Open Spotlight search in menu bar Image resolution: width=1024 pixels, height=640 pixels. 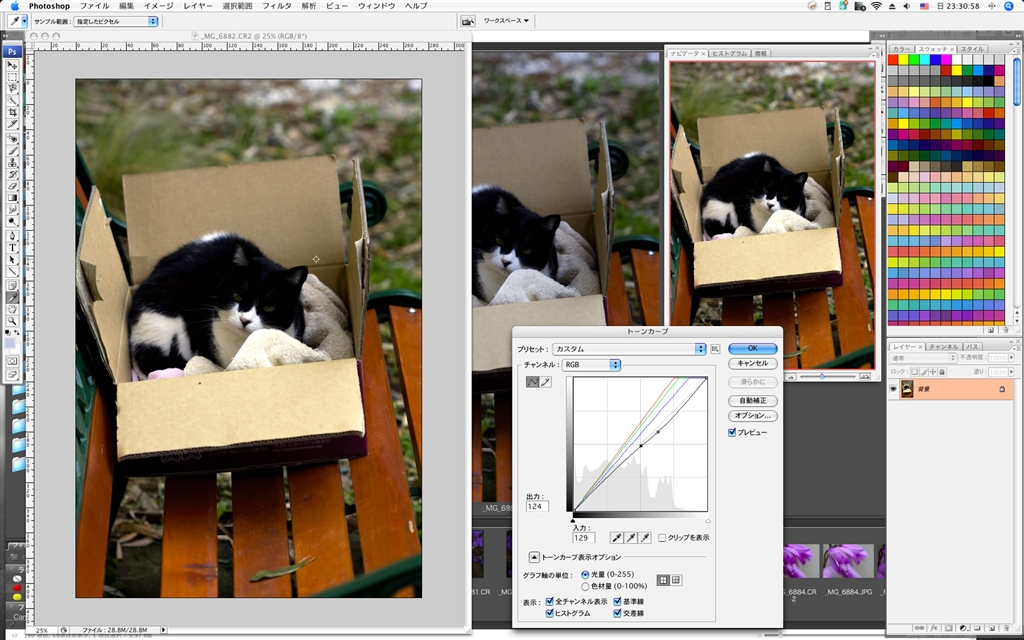click(x=1008, y=6)
